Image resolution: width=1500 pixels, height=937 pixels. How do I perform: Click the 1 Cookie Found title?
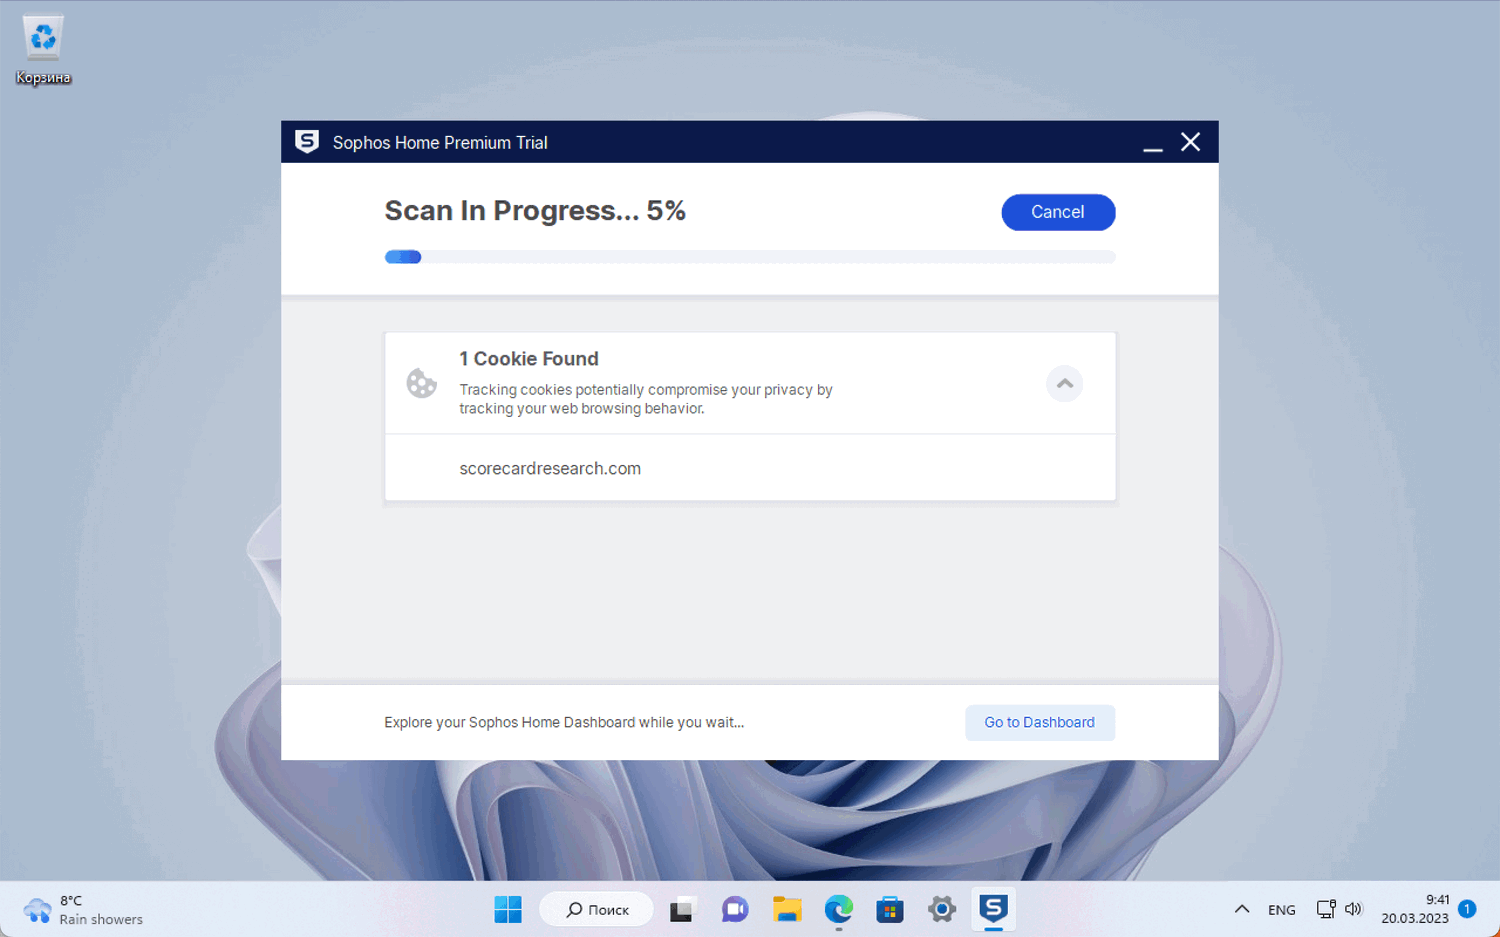(x=529, y=359)
